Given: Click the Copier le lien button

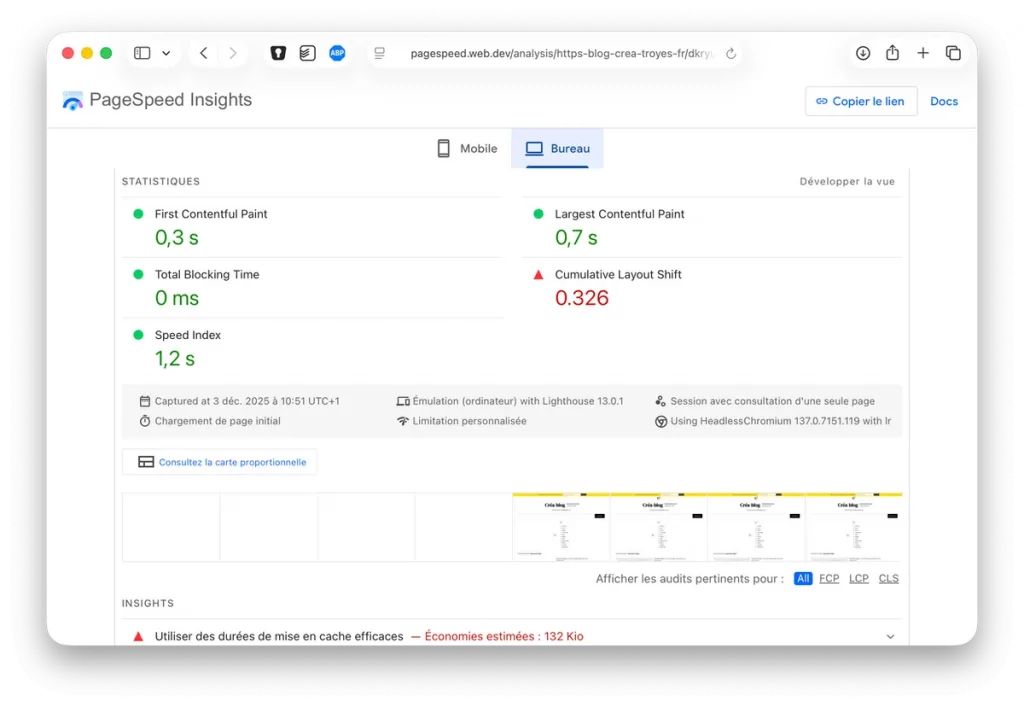Looking at the screenshot, I should (861, 101).
